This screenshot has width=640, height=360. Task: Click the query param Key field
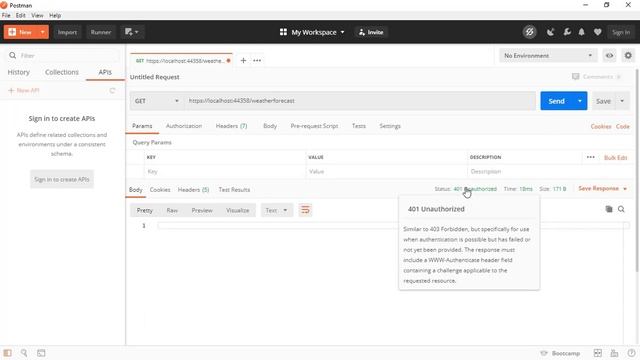point(224,172)
